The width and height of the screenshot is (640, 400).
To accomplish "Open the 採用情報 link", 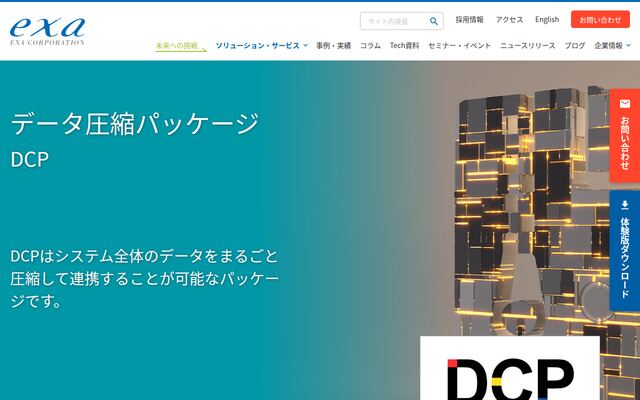I will pyautogui.click(x=469, y=20).
